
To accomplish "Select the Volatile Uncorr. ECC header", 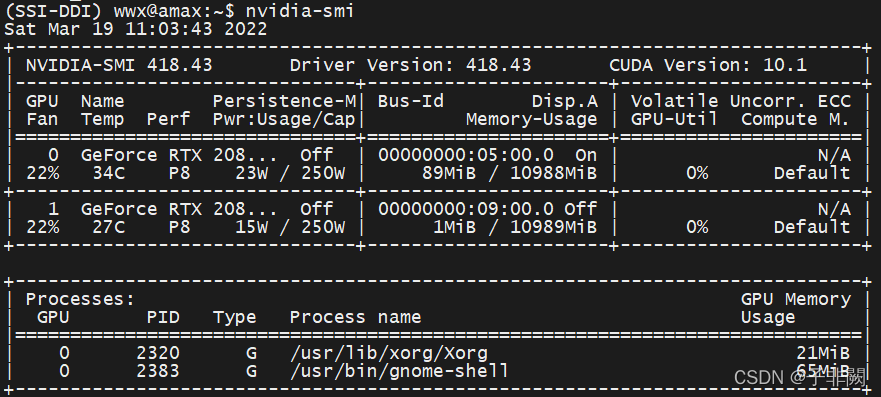I will click(x=741, y=101).
